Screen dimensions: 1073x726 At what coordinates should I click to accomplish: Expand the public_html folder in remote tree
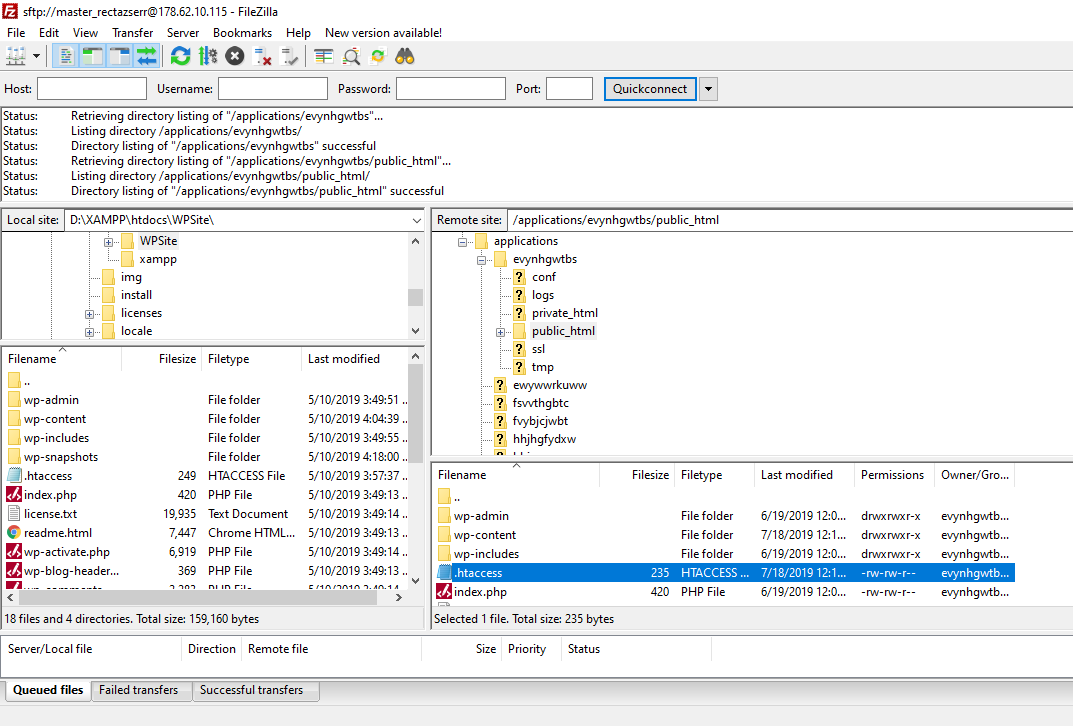[501, 332]
